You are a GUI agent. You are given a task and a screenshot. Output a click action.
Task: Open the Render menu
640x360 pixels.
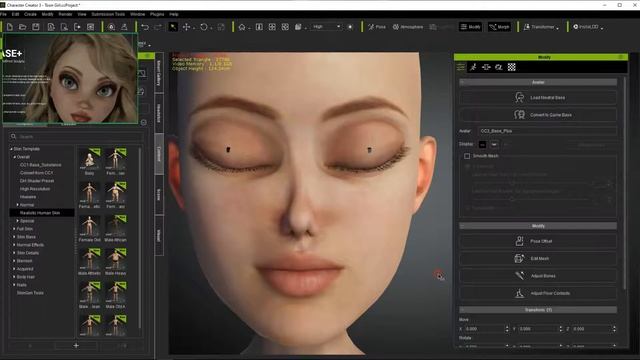point(65,14)
